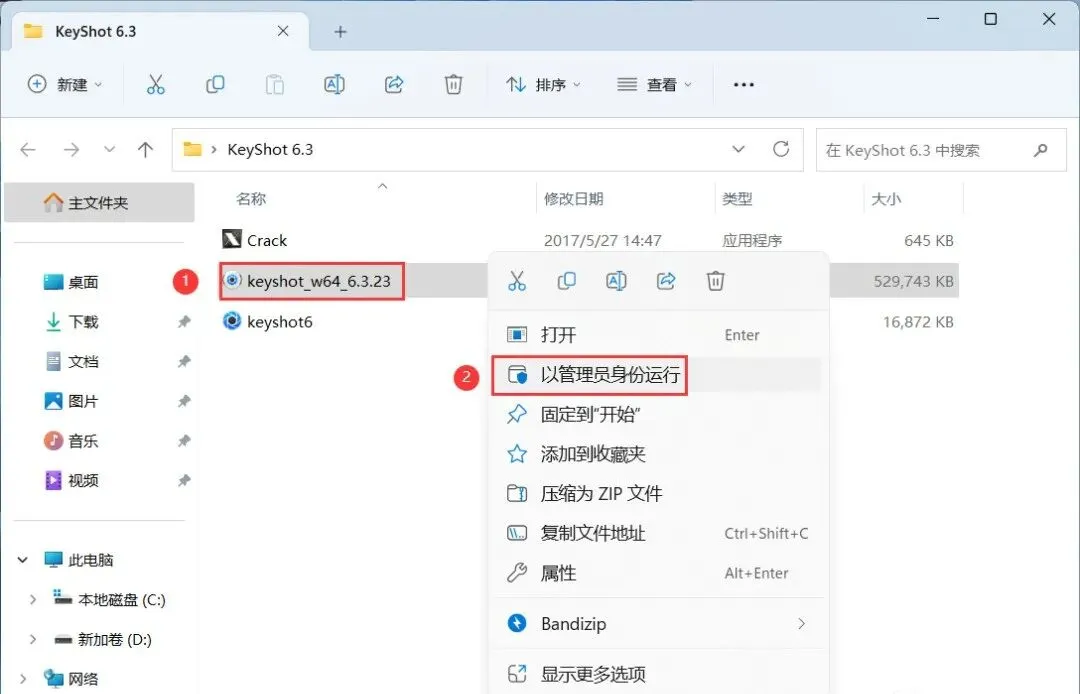Select 固定到"开始" menu entry
This screenshot has height=694, width=1080.
point(658,414)
